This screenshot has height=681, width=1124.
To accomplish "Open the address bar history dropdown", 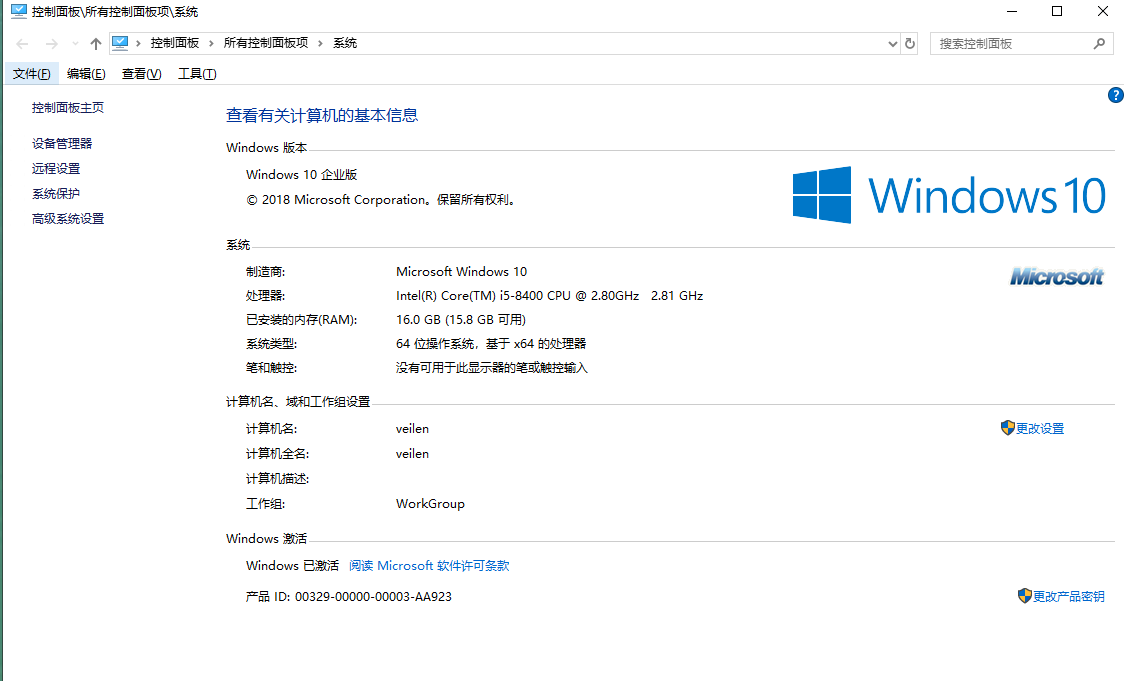I will coord(892,44).
